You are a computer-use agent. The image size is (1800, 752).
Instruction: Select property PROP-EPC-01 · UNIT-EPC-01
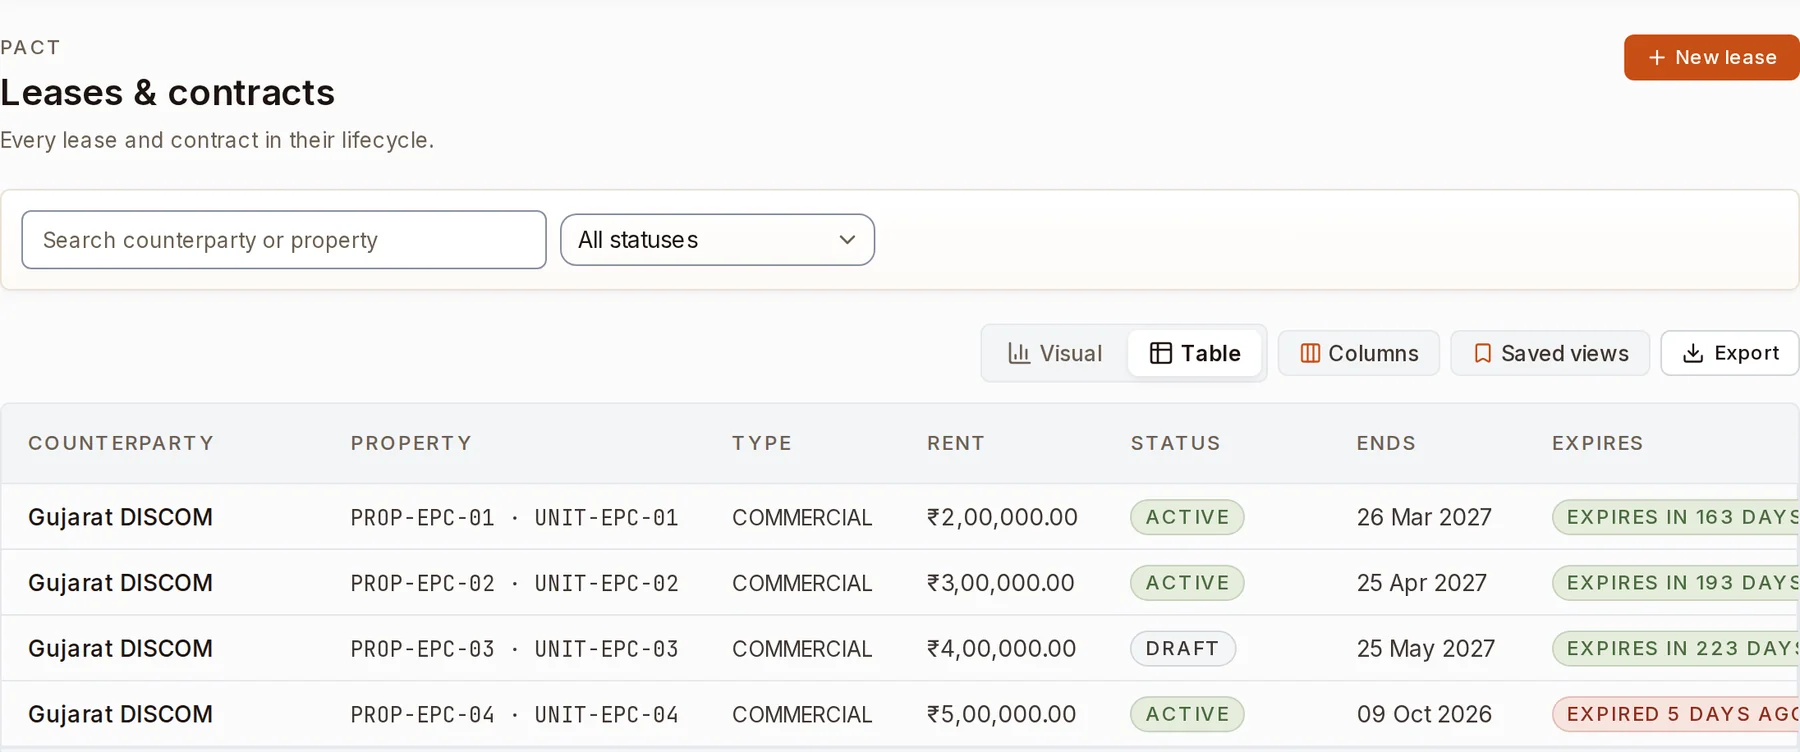click(x=515, y=518)
